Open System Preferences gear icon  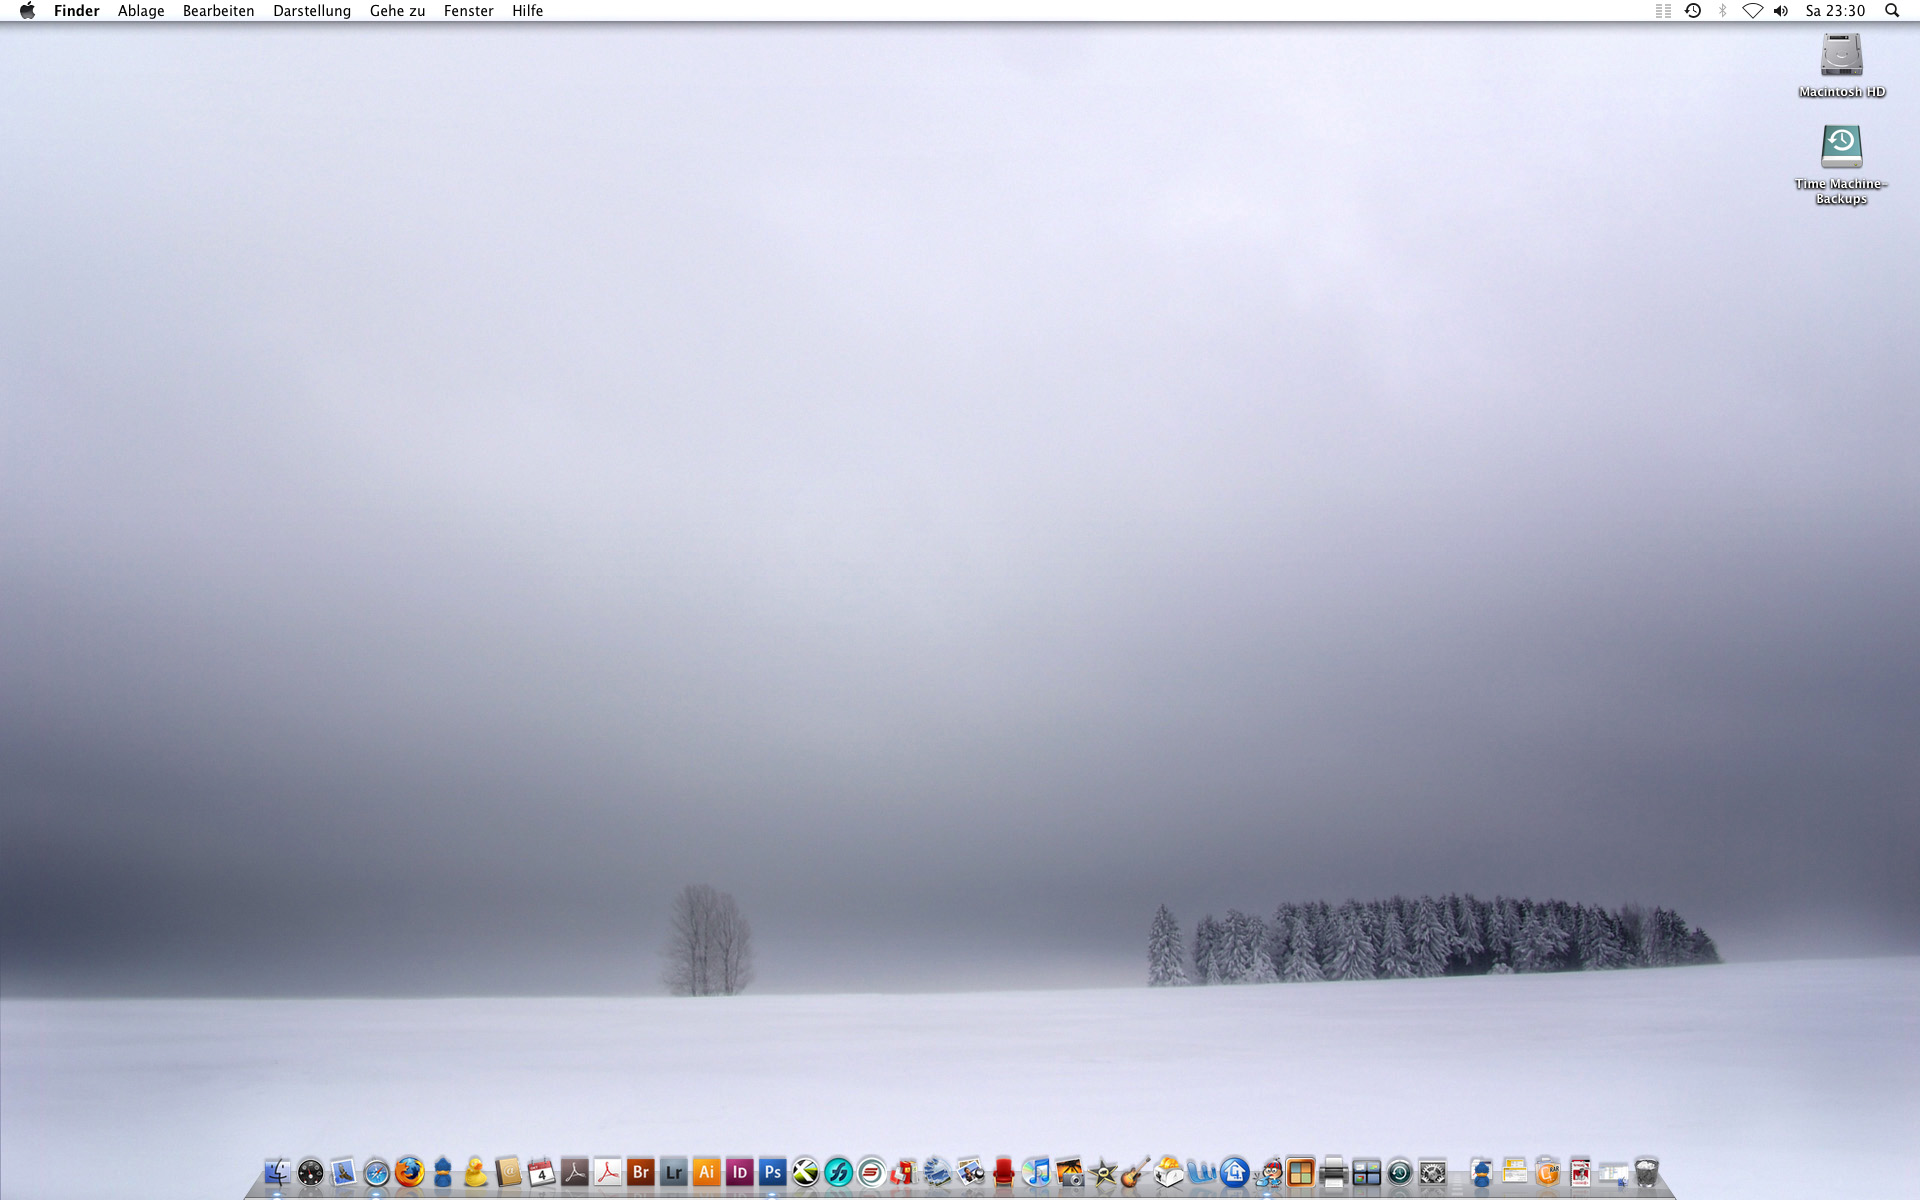click(1432, 1172)
